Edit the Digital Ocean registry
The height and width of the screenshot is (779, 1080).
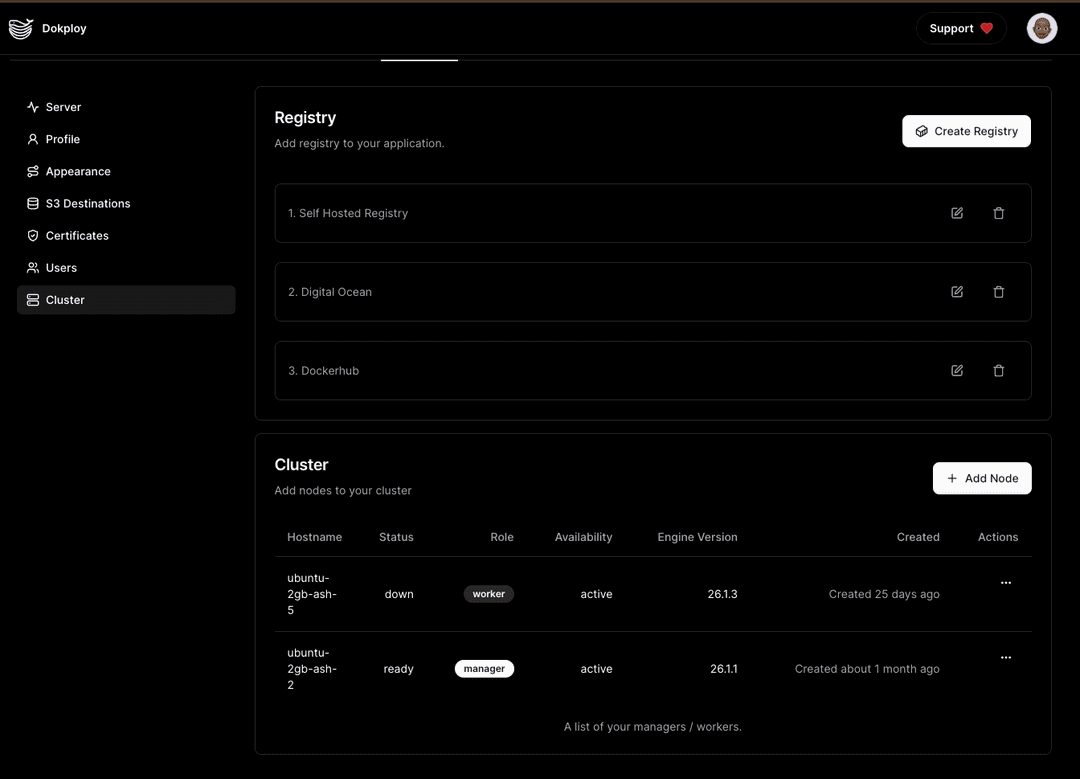point(957,292)
